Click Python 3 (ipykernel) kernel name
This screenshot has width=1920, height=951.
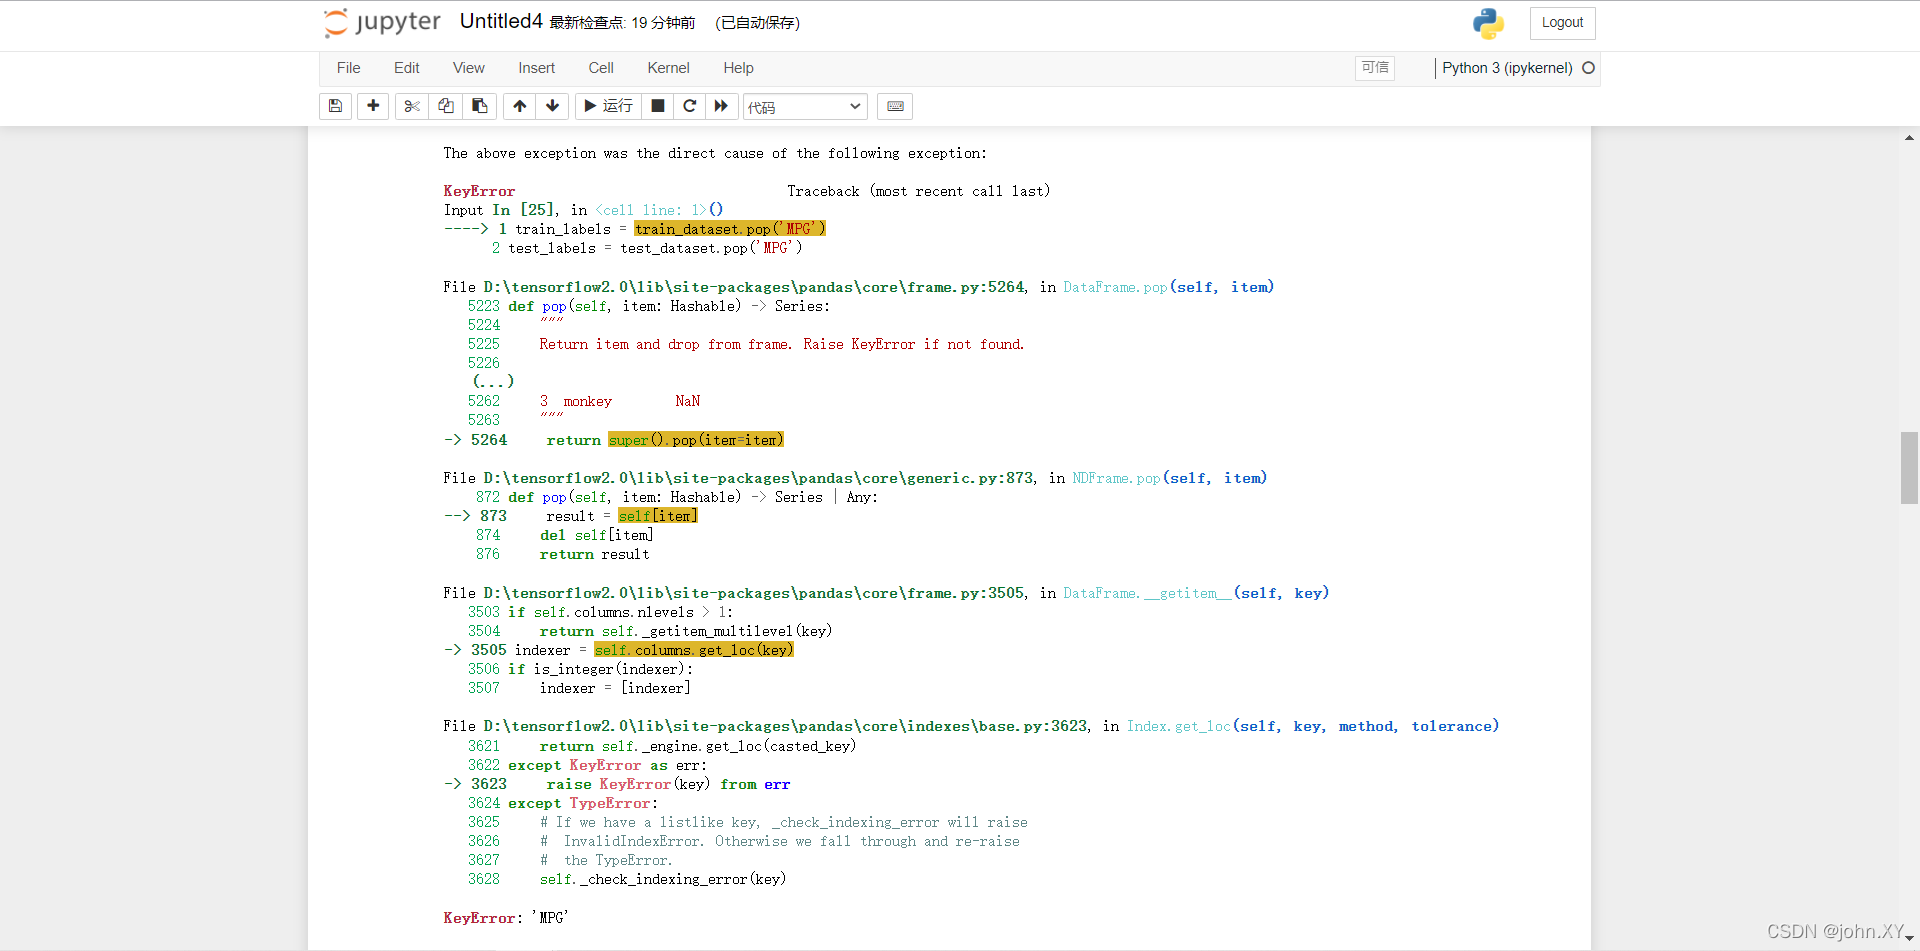pyautogui.click(x=1507, y=68)
